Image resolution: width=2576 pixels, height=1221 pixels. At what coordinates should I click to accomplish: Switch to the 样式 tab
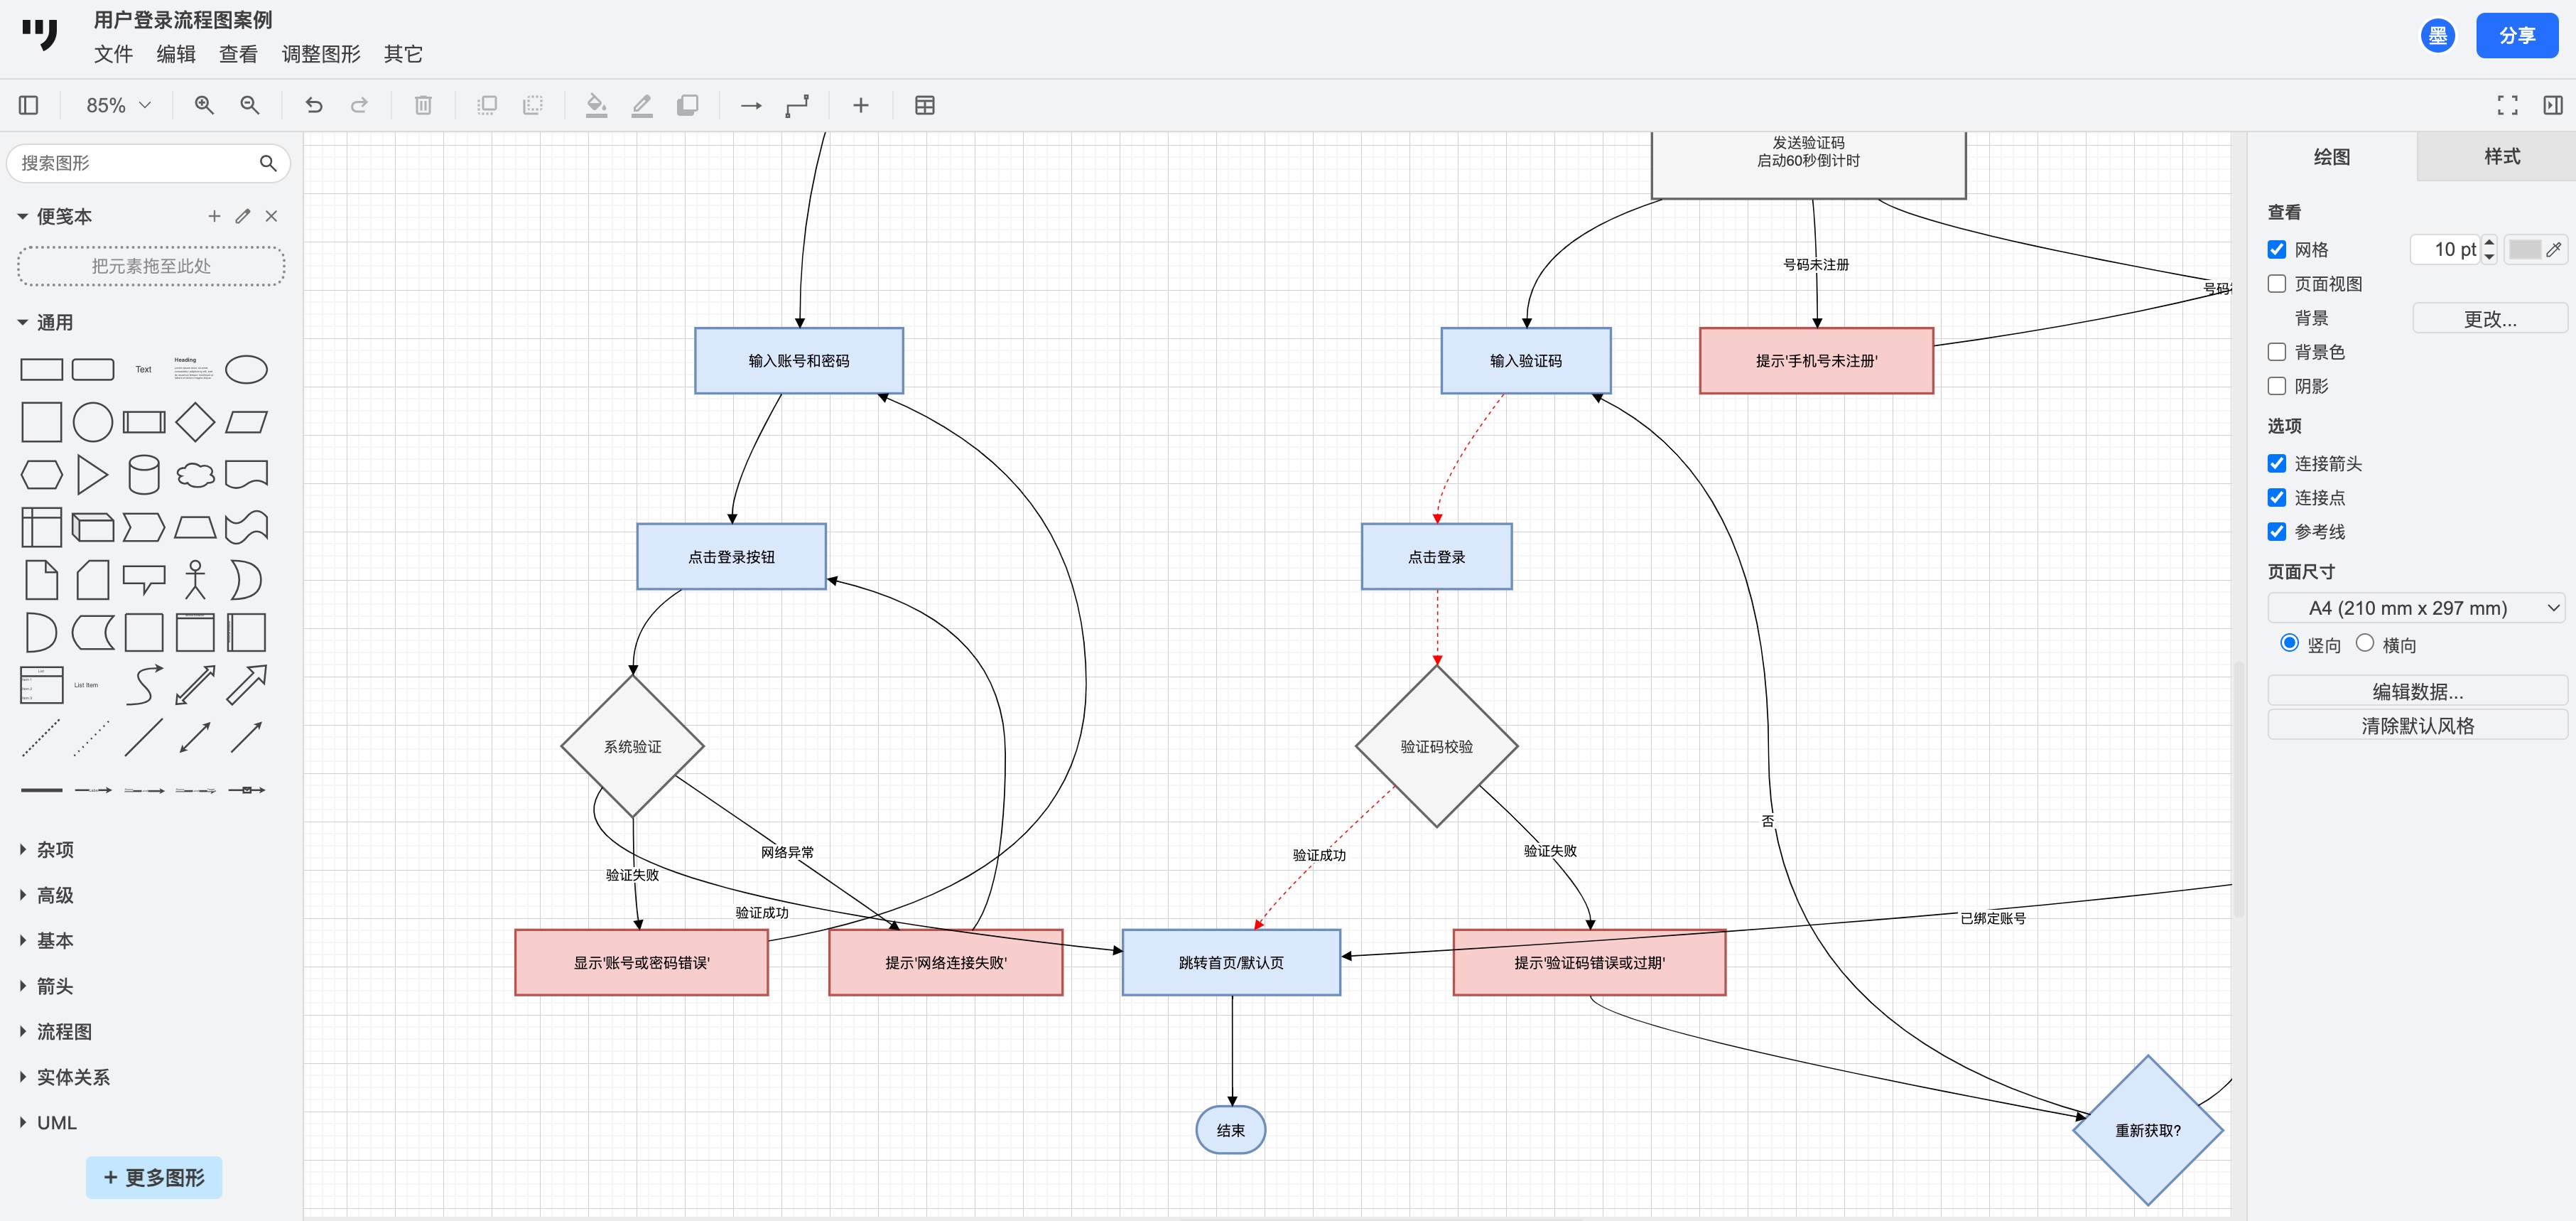coord(2501,156)
